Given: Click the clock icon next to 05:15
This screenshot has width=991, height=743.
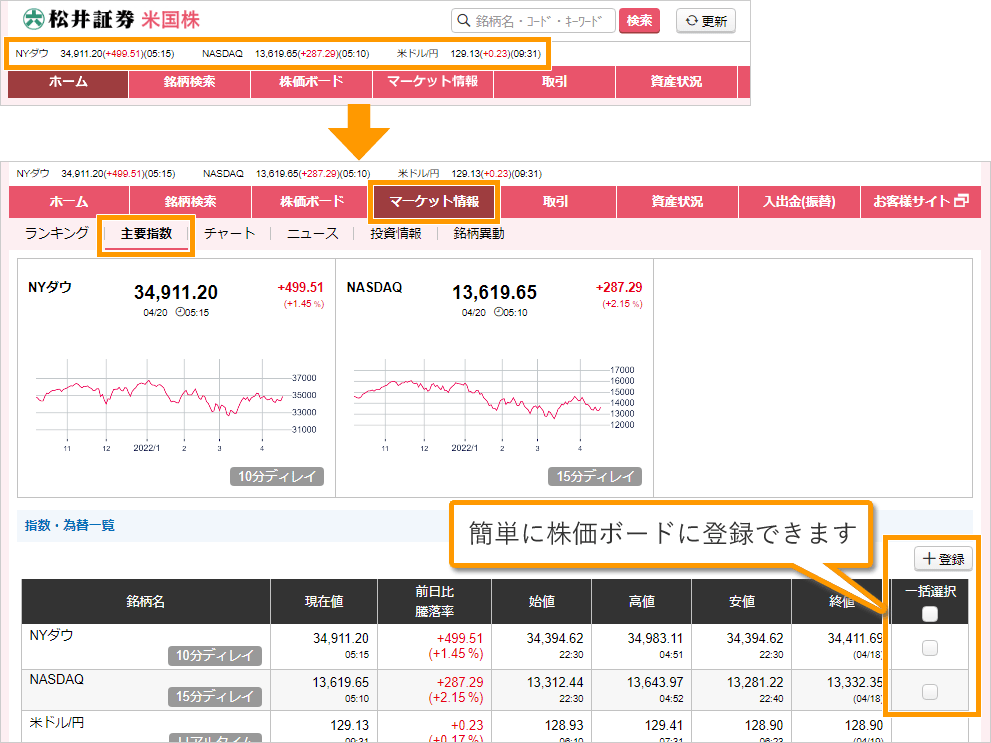Looking at the screenshot, I should coord(180,312).
